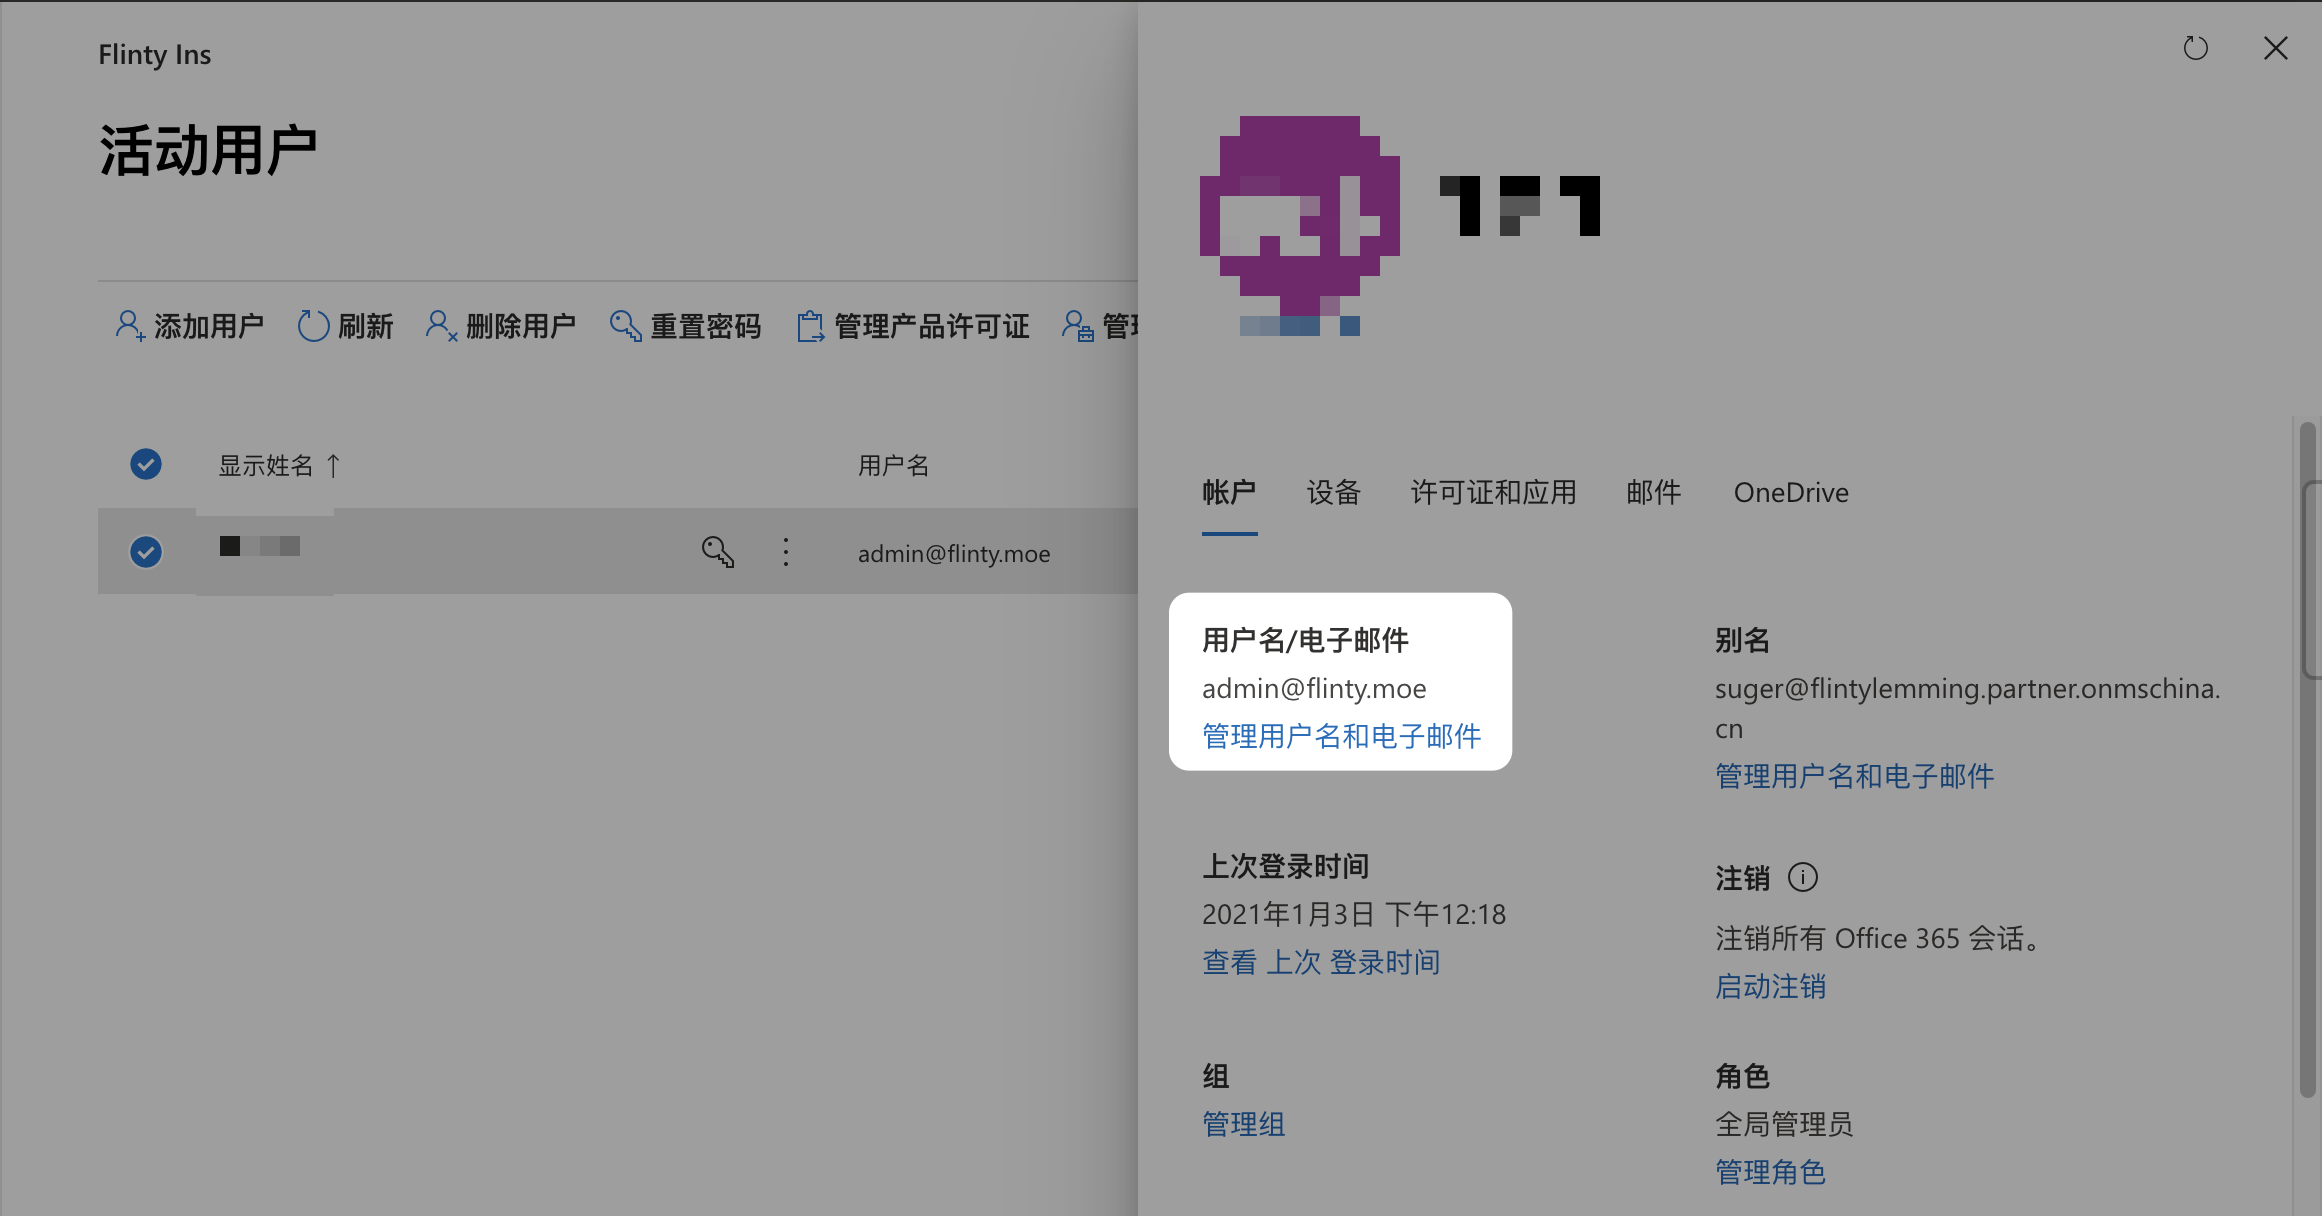Sort by 显示姓名 column header
The image size is (2322, 1216).
coord(266,466)
